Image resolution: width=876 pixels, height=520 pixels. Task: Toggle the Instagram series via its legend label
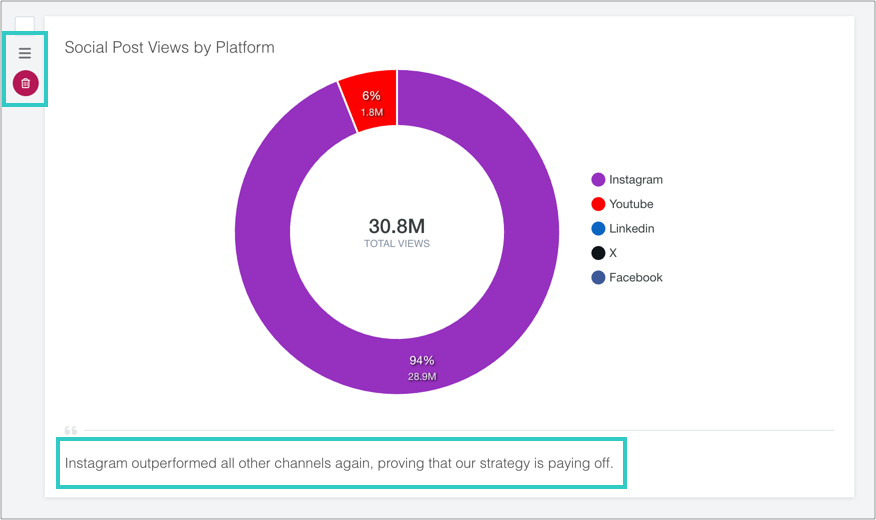click(x=636, y=180)
